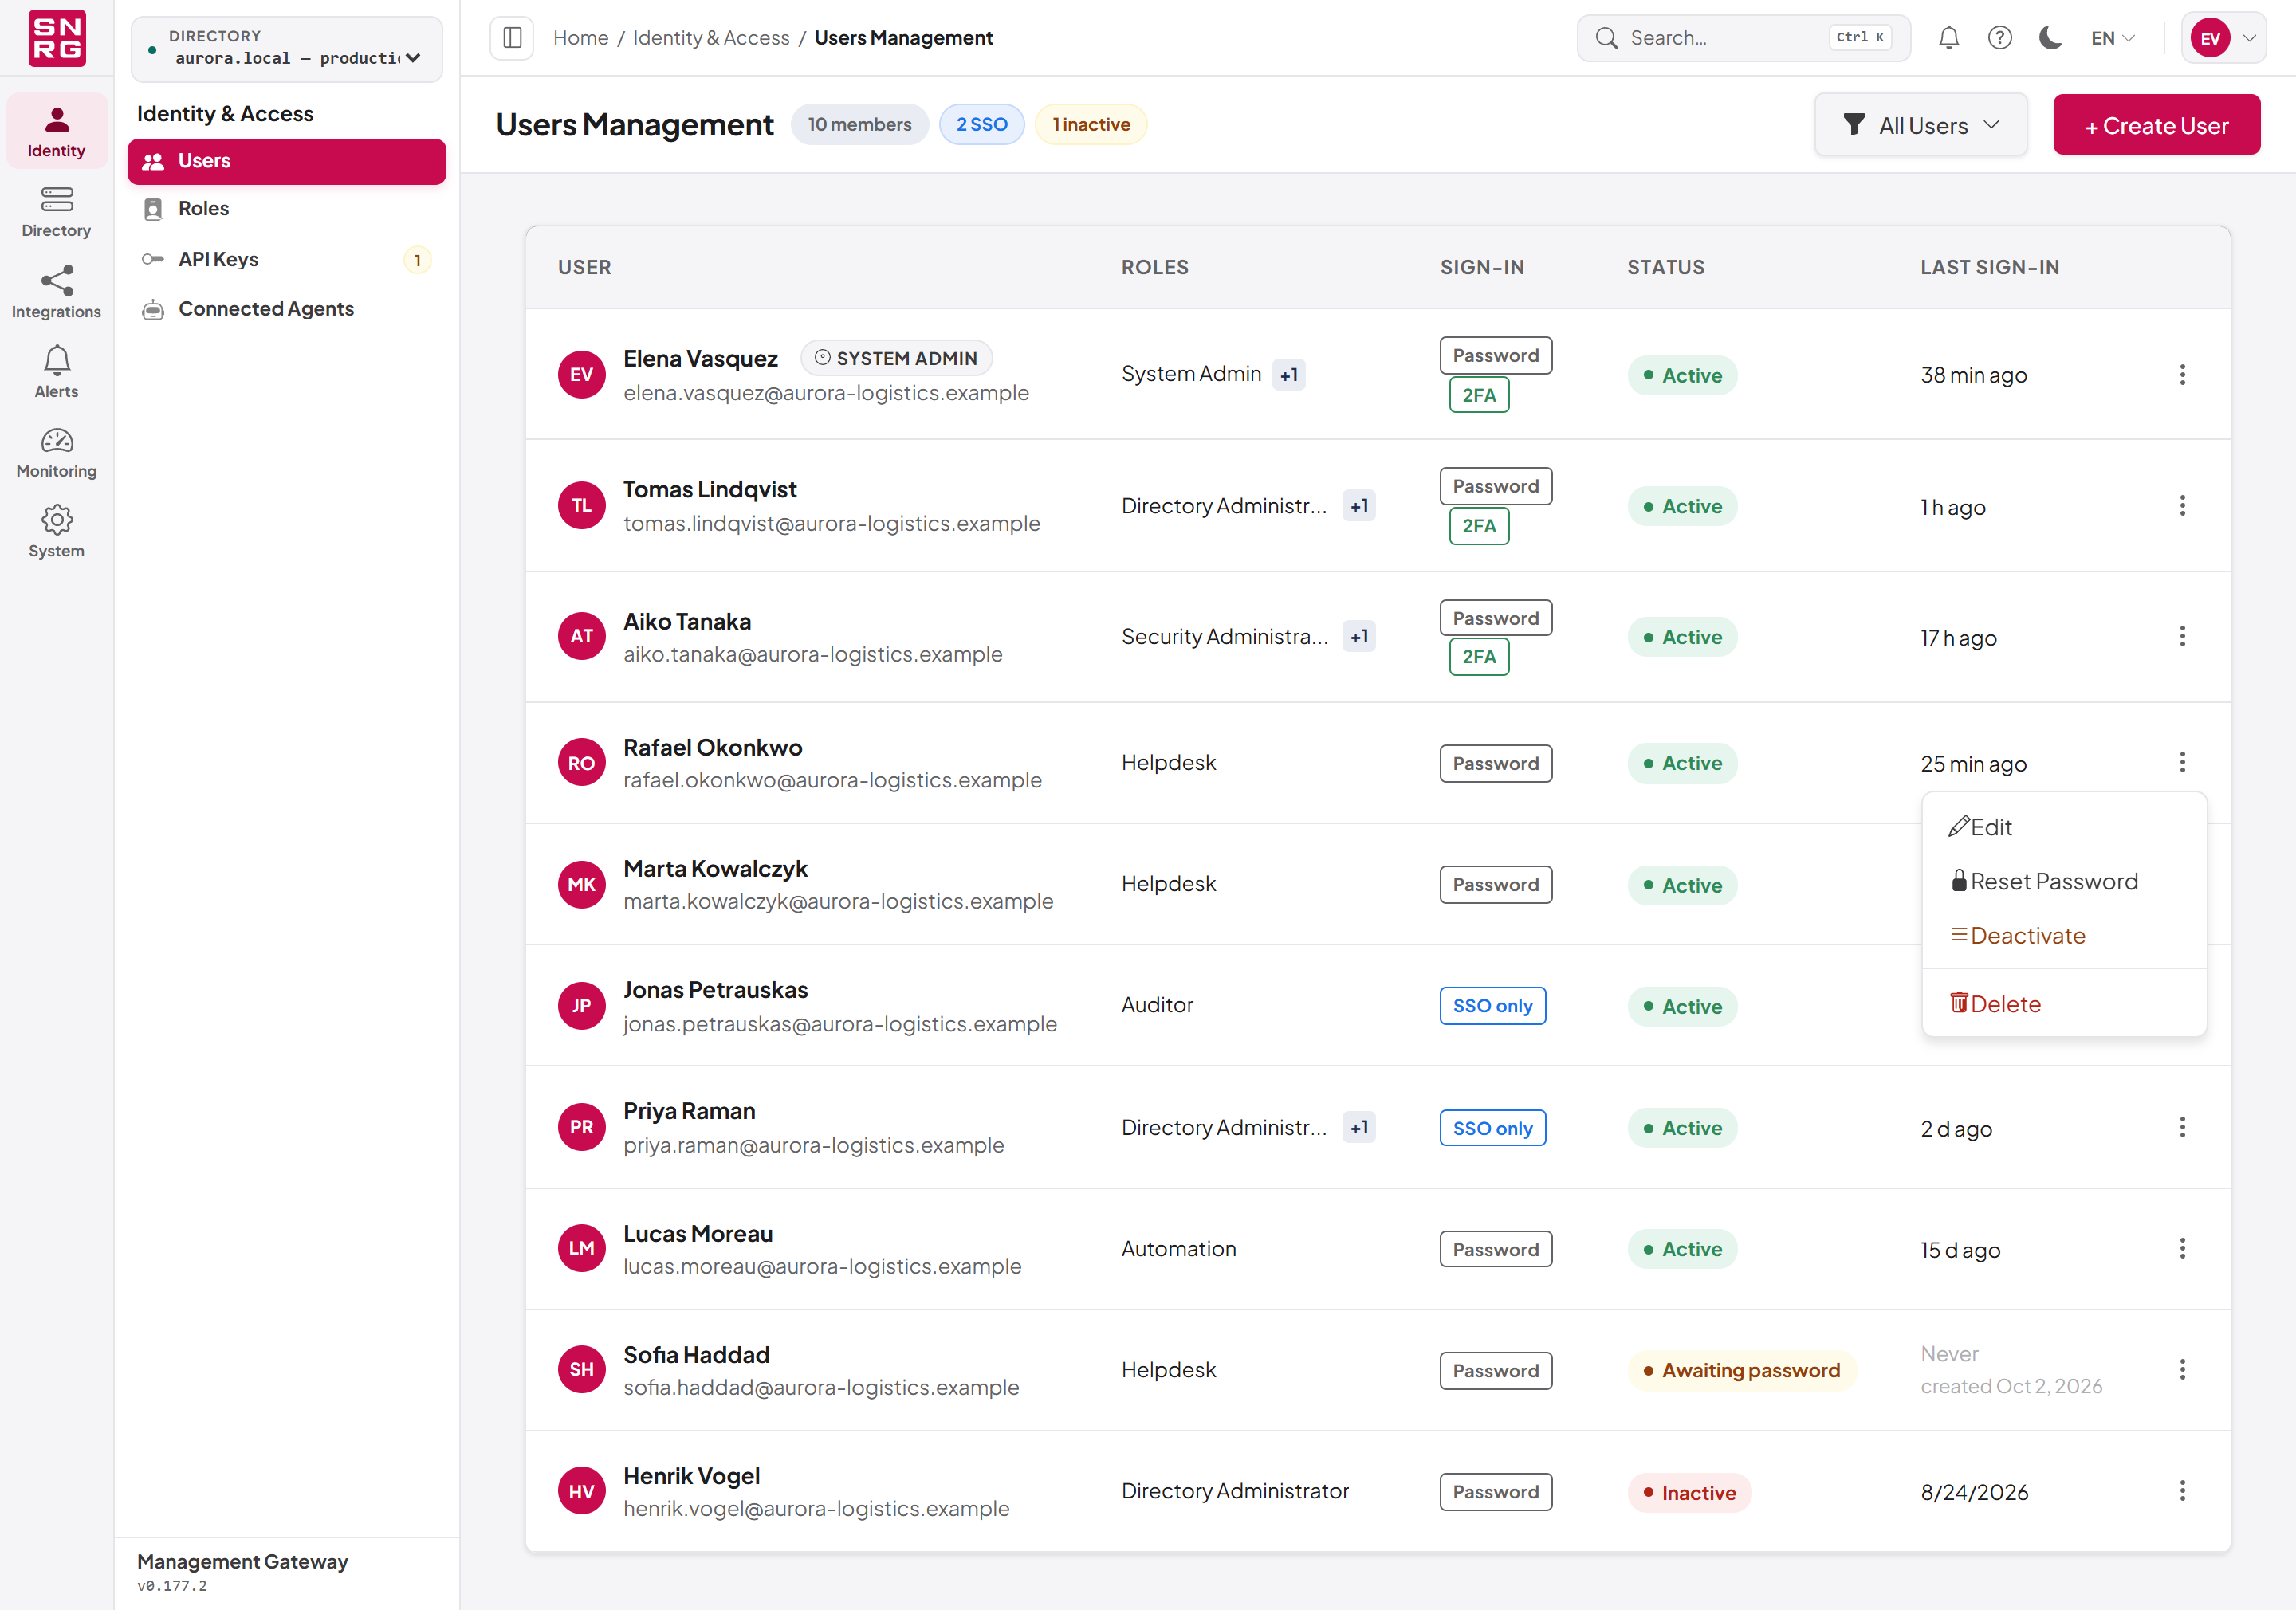Expand the All Users filter dropdown
Viewport: 2296px width, 1610px height.
1920,125
